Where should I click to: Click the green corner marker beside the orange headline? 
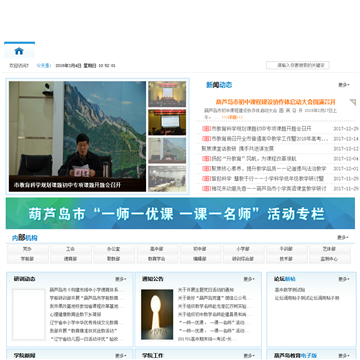[352, 102]
